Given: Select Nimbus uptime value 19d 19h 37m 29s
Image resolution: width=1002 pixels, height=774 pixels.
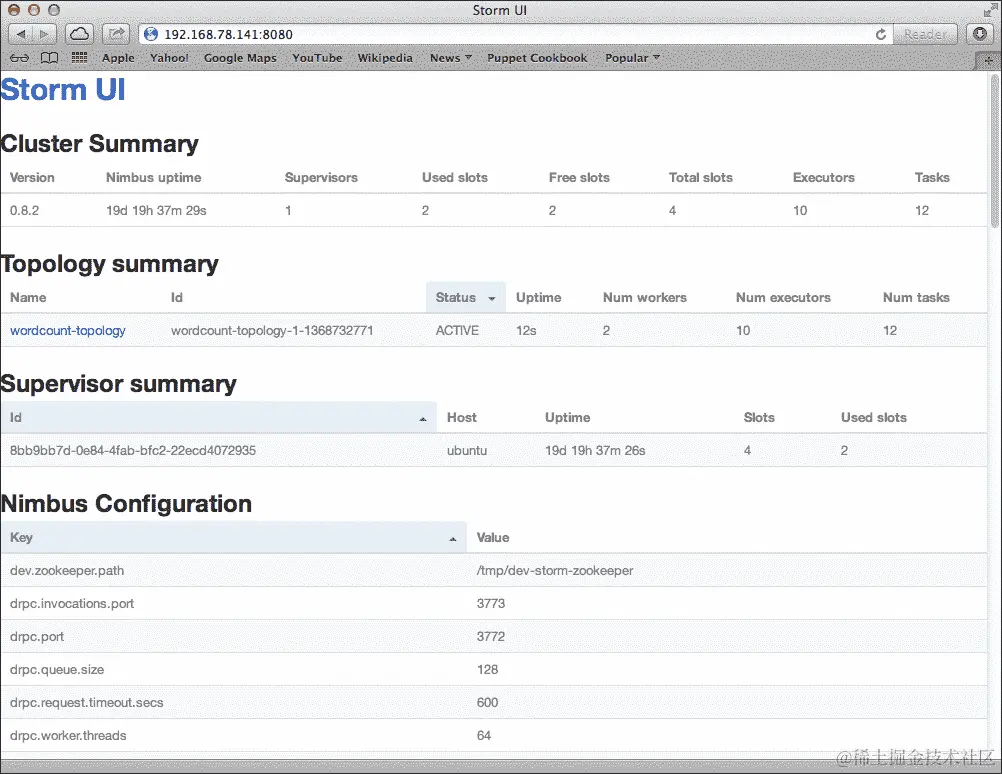Looking at the screenshot, I should point(157,210).
